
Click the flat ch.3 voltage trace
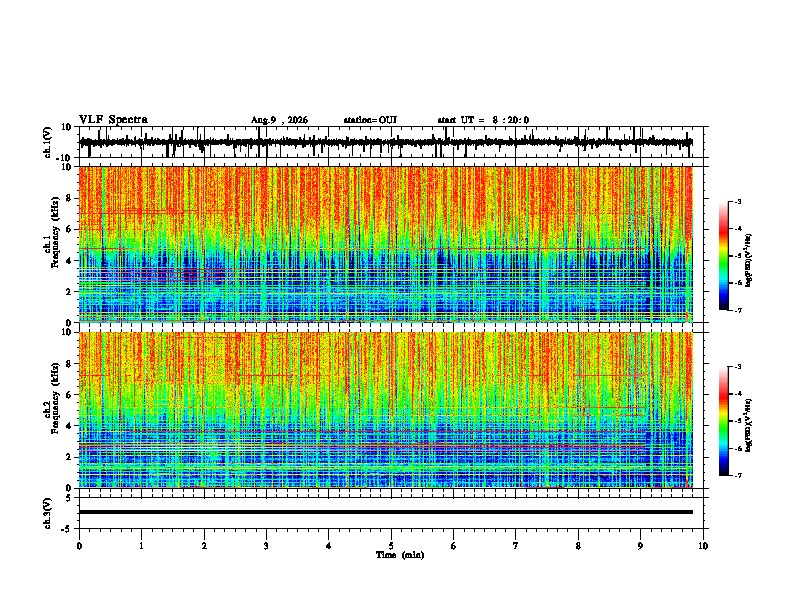coord(386,512)
